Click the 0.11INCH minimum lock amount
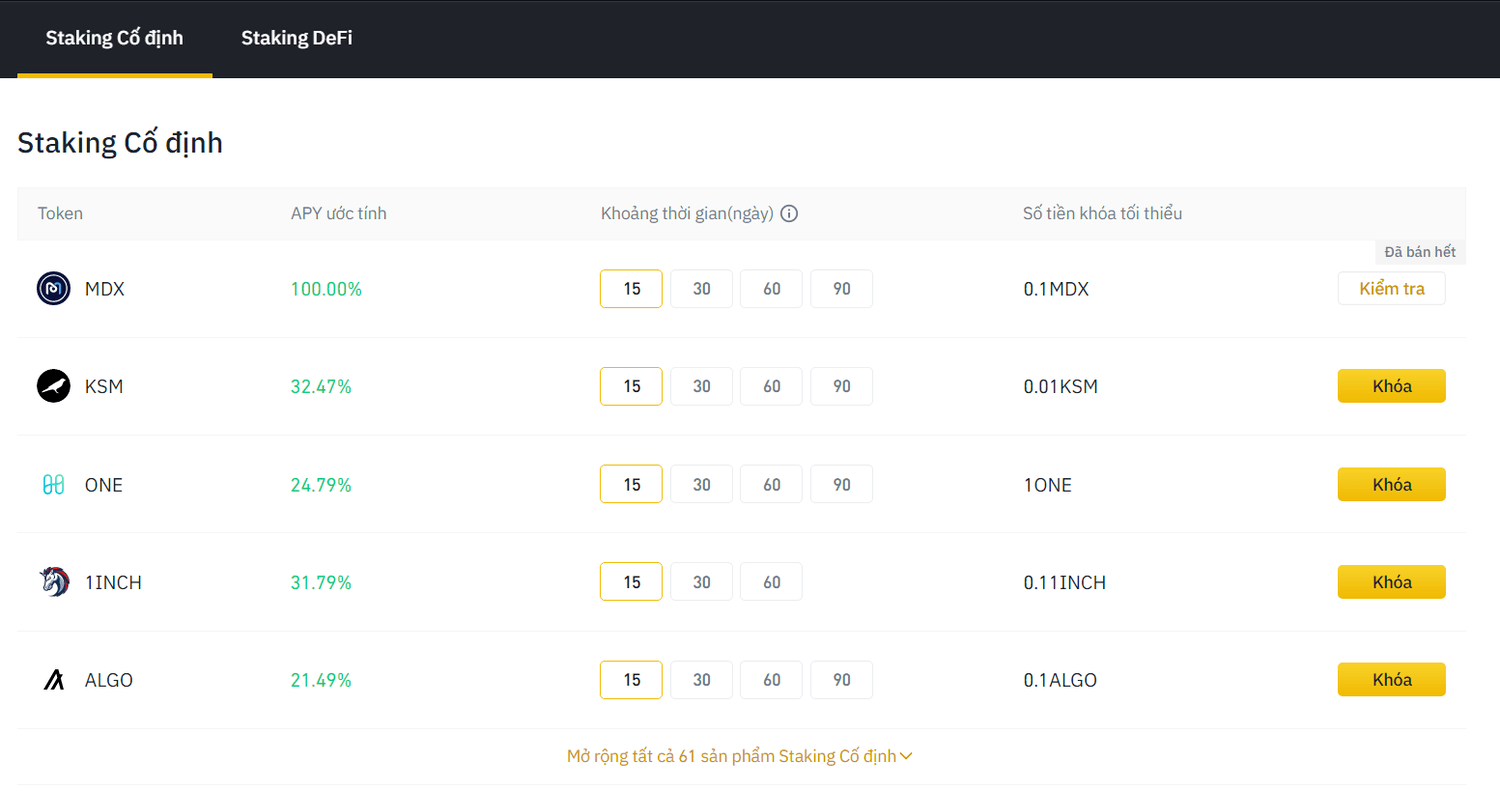This screenshot has width=1500, height=791. tap(1065, 582)
